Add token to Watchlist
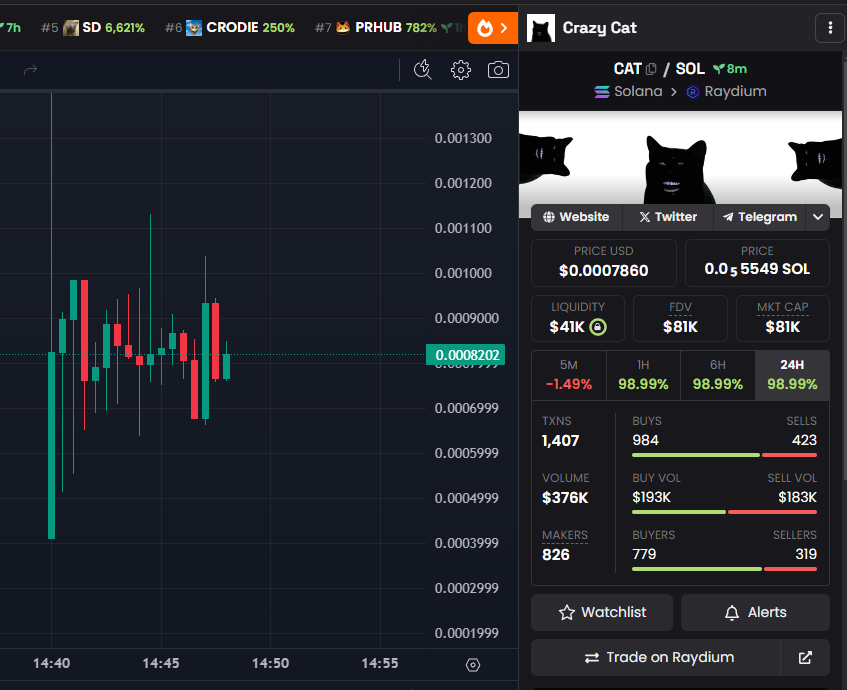 point(602,612)
